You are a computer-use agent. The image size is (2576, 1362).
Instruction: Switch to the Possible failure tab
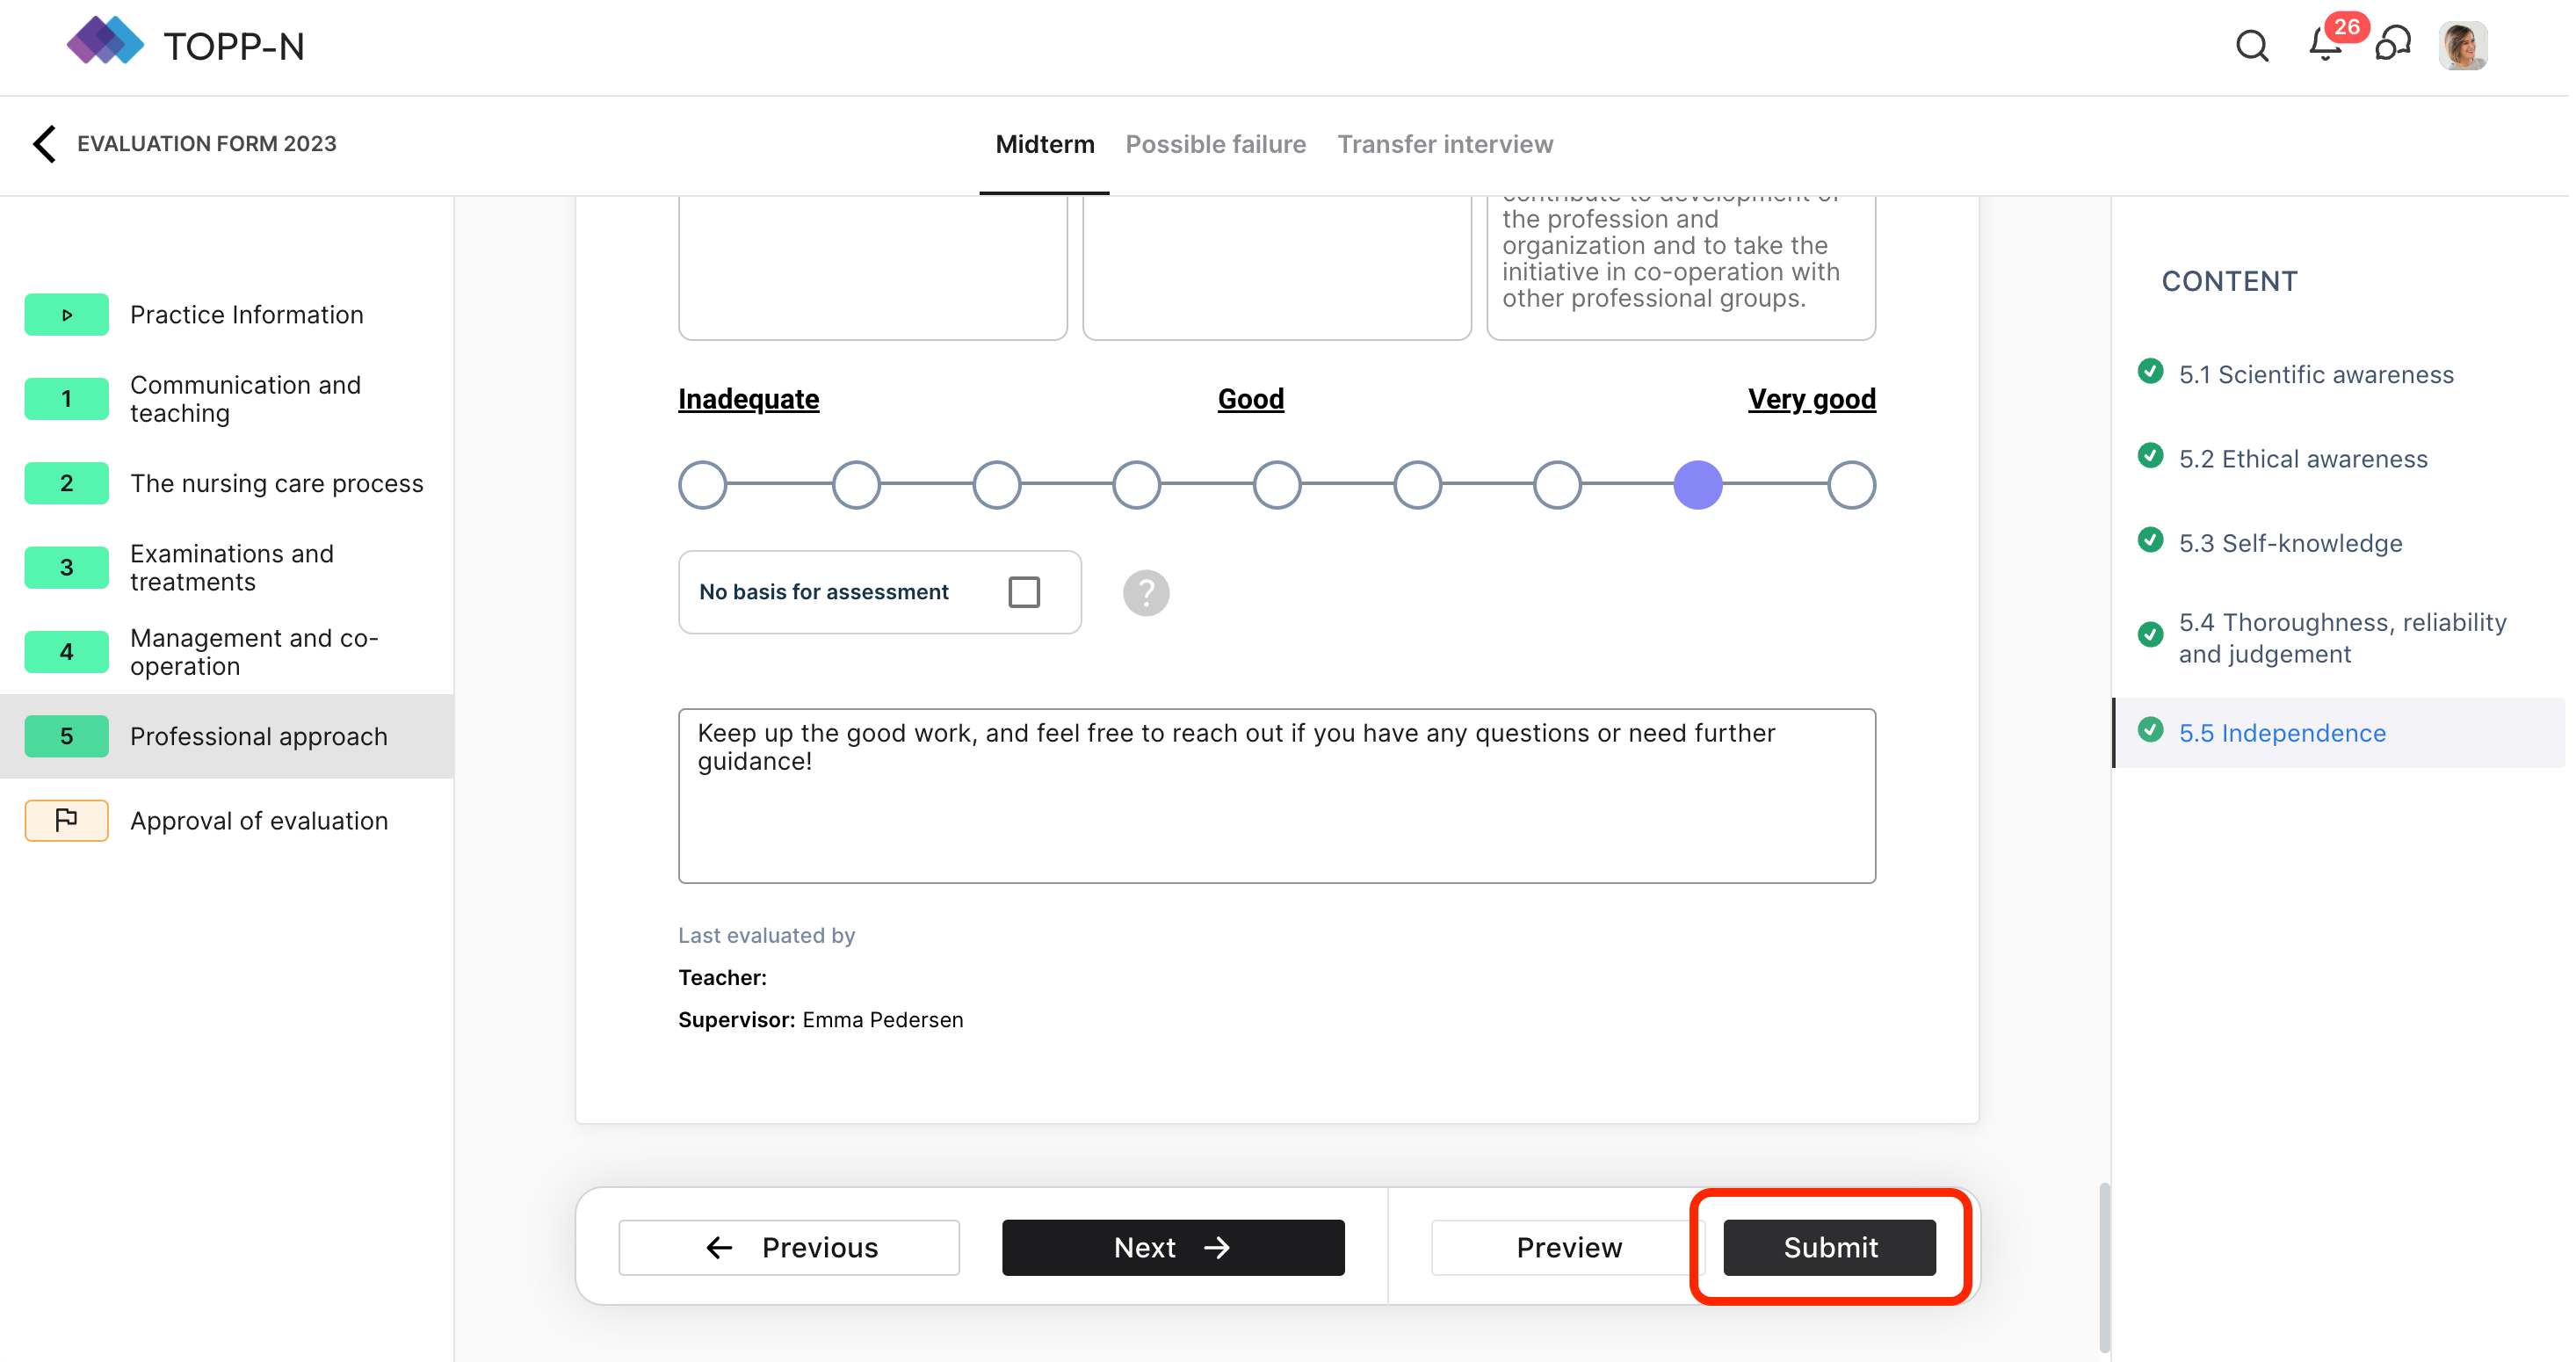[x=1215, y=144]
